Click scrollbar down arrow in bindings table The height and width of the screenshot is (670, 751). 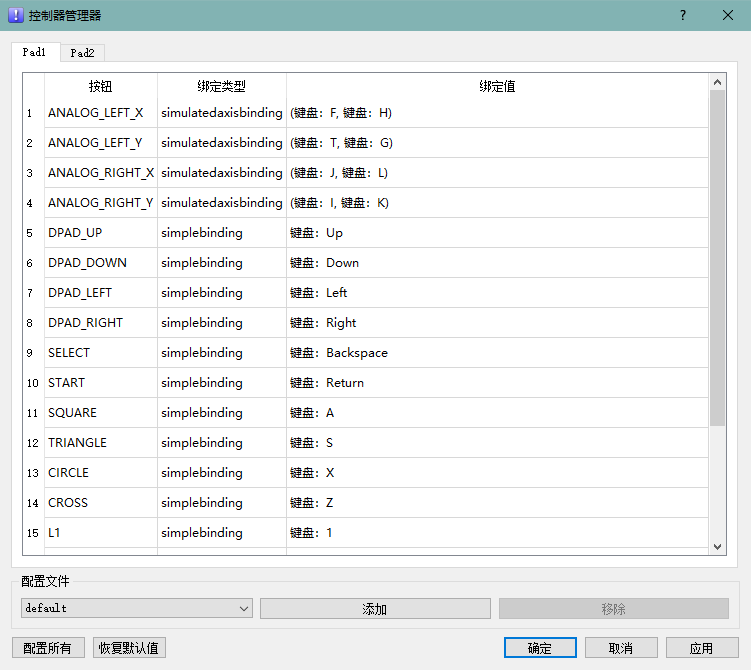point(717,546)
